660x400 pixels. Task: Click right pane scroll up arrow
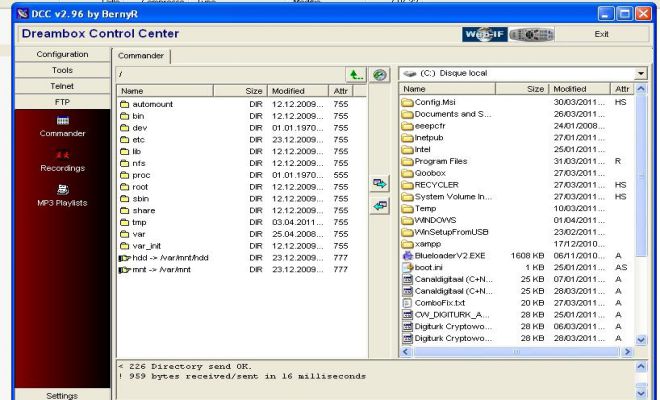point(641,89)
